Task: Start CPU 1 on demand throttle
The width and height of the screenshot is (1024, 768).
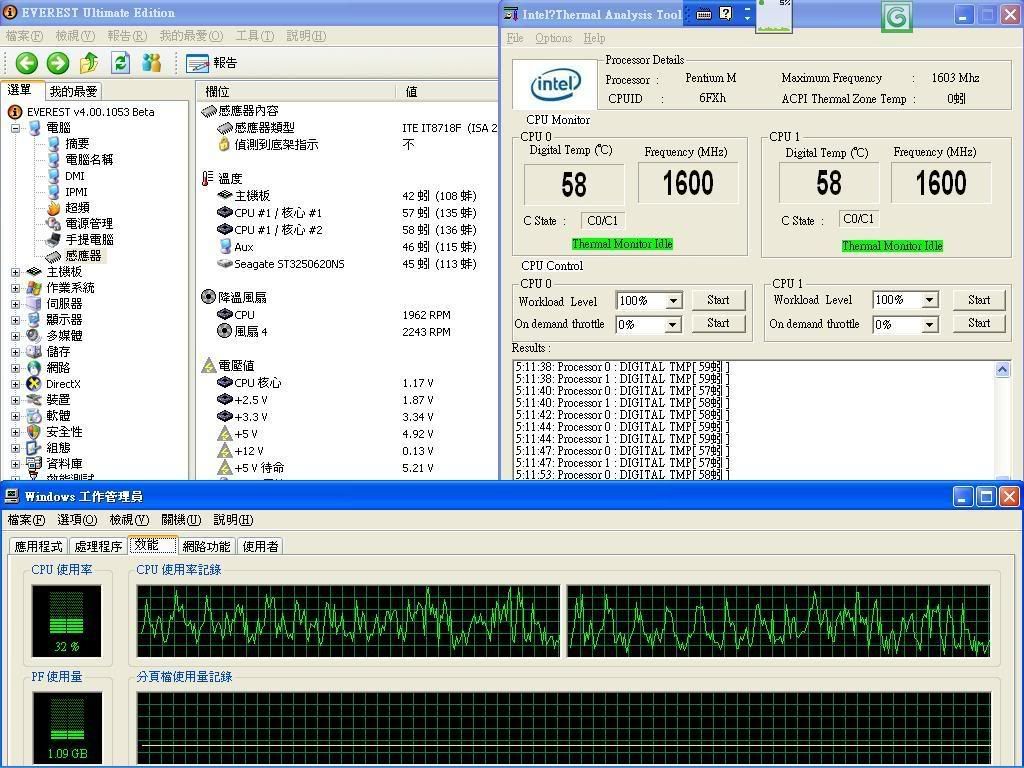Action: (979, 323)
